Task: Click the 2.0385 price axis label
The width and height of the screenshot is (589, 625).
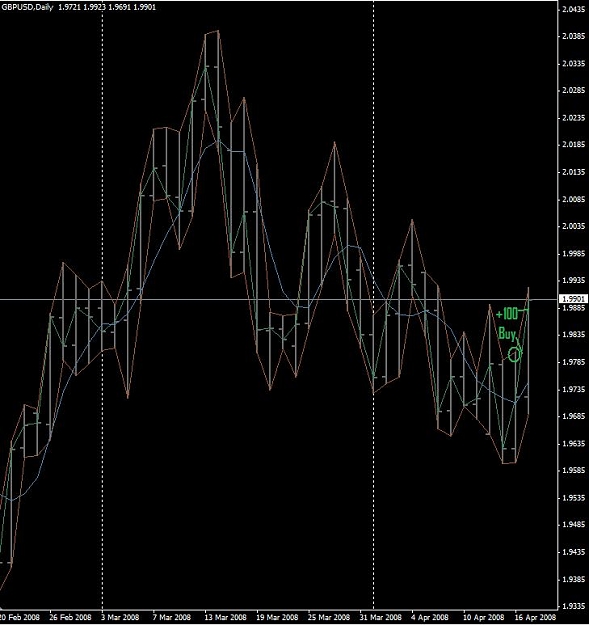Action: [x=574, y=36]
